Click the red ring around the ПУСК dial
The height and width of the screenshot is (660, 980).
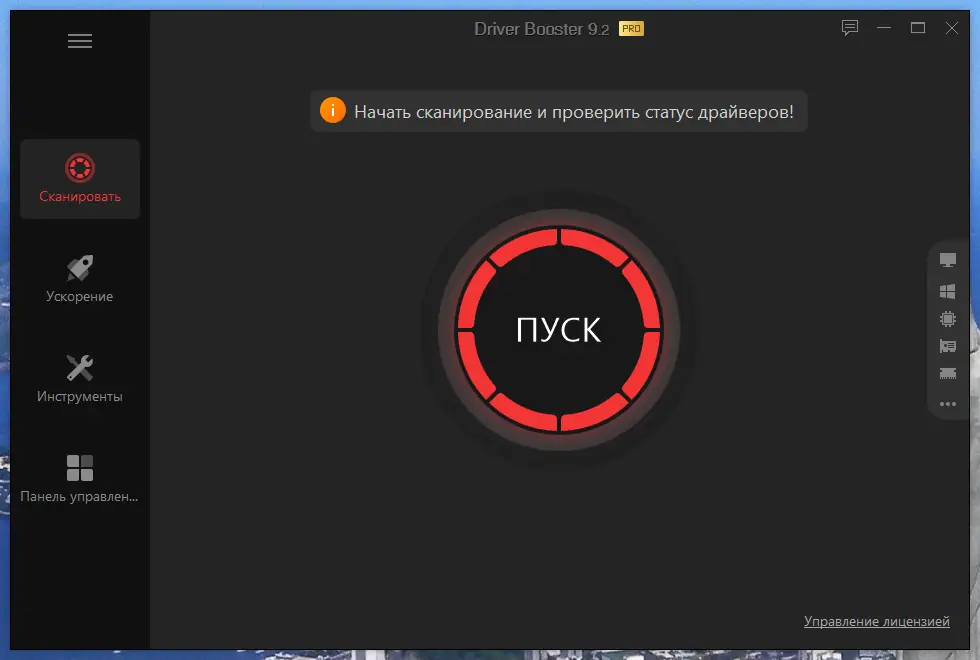click(x=561, y=240)
